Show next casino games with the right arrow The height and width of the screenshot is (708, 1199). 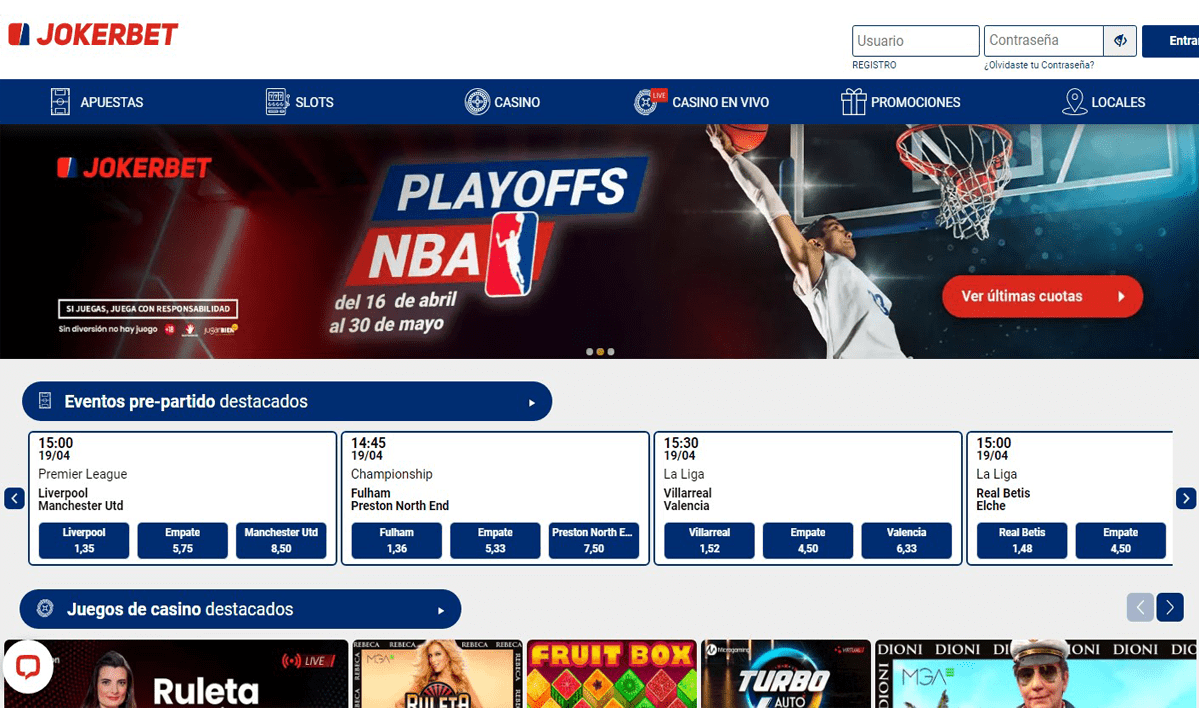[x=1170, y=608]
